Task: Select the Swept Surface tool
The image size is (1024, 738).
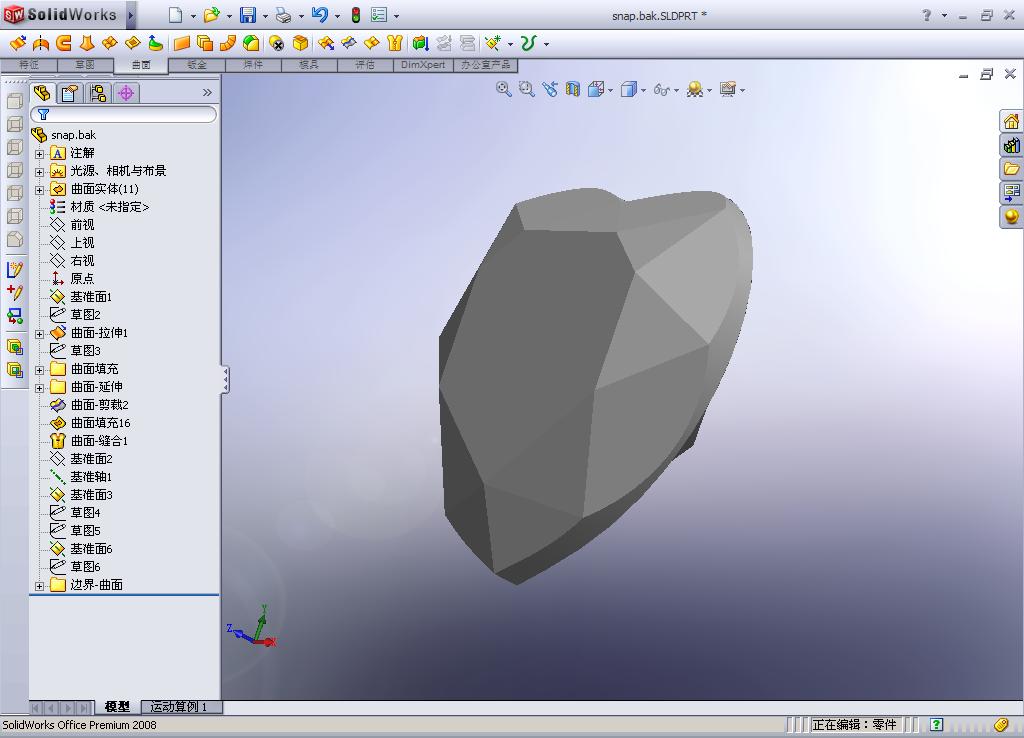Action: click(x=63, y=44)
